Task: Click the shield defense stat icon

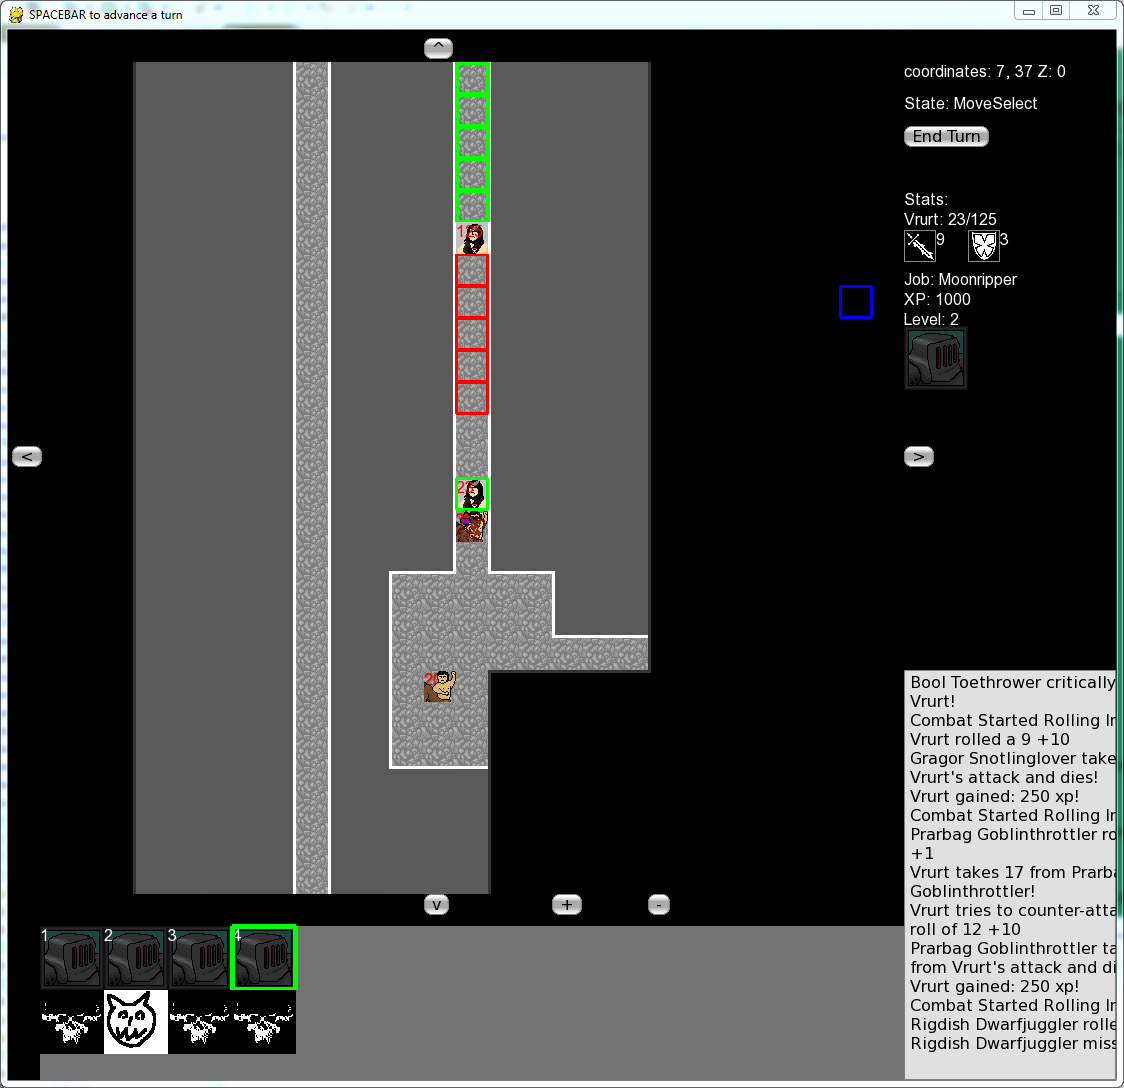Action: pos(984,245)
